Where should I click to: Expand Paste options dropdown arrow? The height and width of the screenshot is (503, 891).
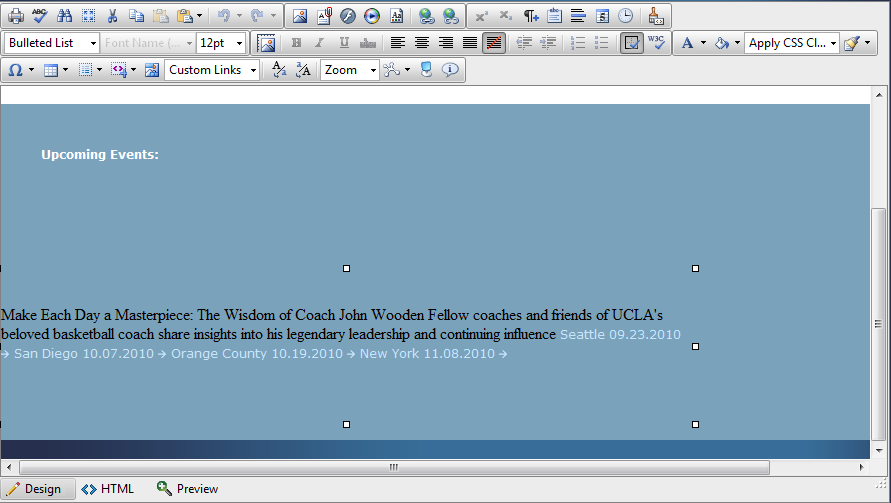pyautogui.click(x=199, y=16)
